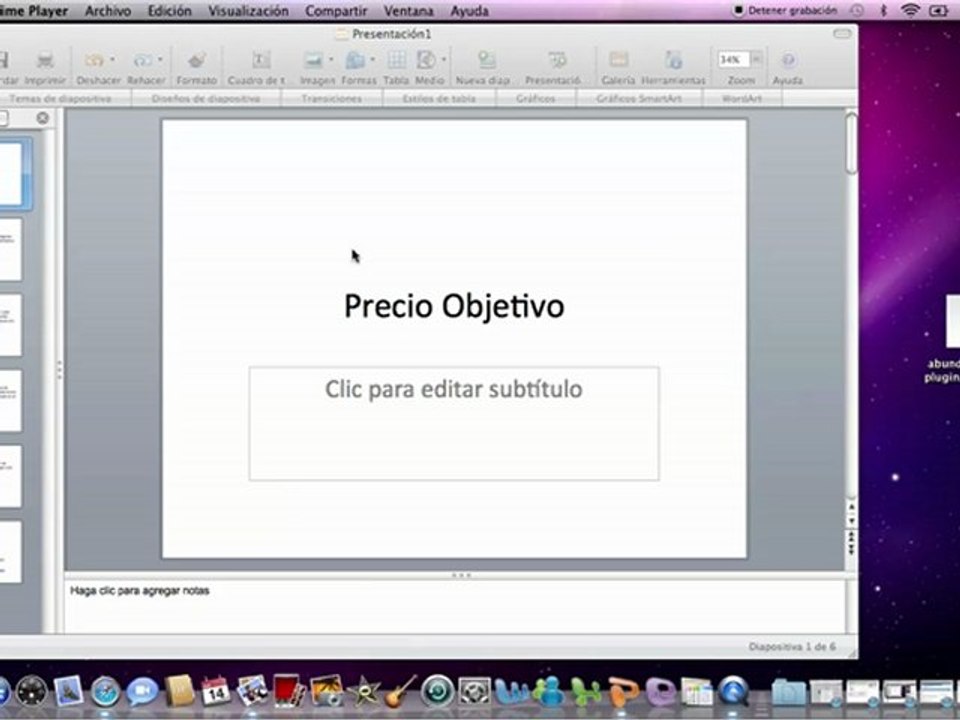Click the Imagen toolbar icon
960x720 pixels.
[313, 60]
